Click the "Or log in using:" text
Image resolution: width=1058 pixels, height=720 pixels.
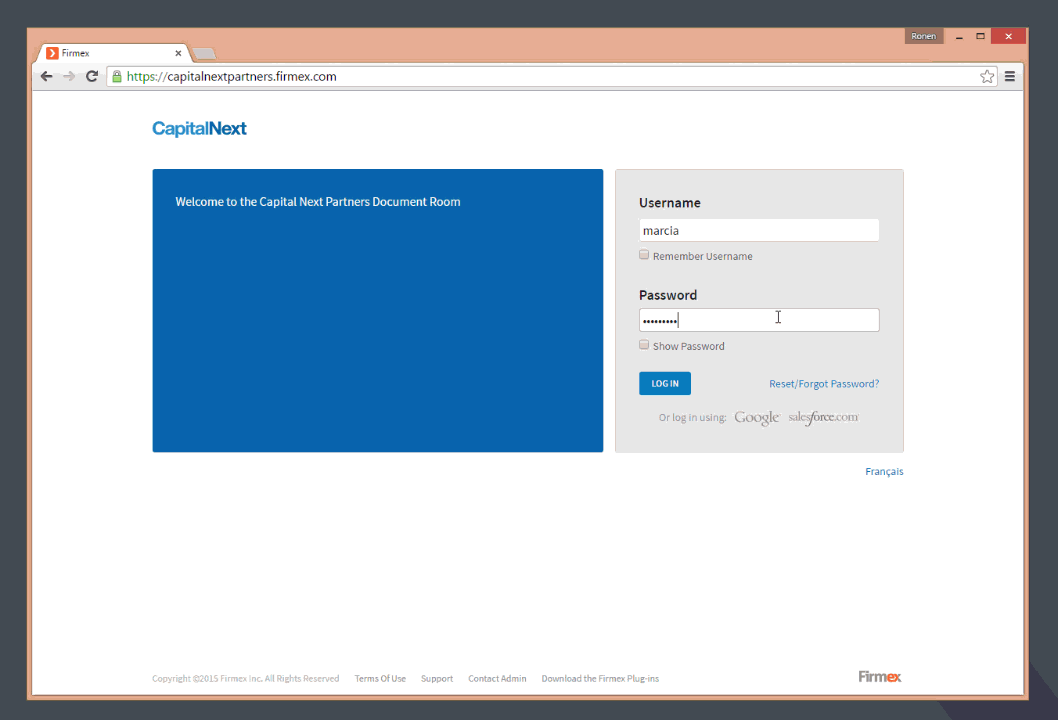click(692, 418)
